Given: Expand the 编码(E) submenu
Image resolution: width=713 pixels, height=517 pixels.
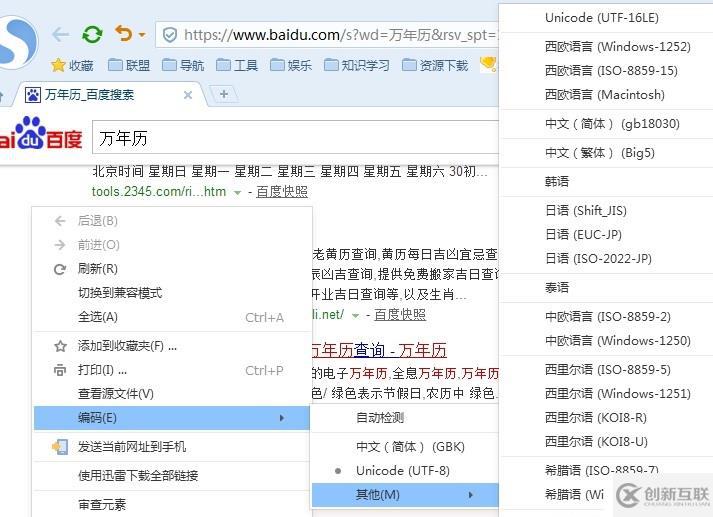Looking at the screenshot, I should tap(172, 417).
